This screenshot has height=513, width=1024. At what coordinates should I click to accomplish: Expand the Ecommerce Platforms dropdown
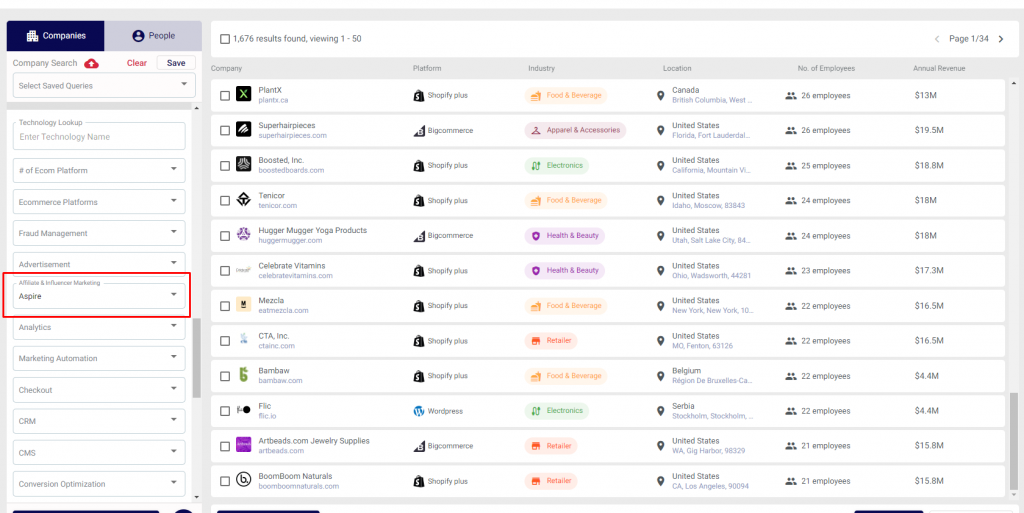point(99,202)
